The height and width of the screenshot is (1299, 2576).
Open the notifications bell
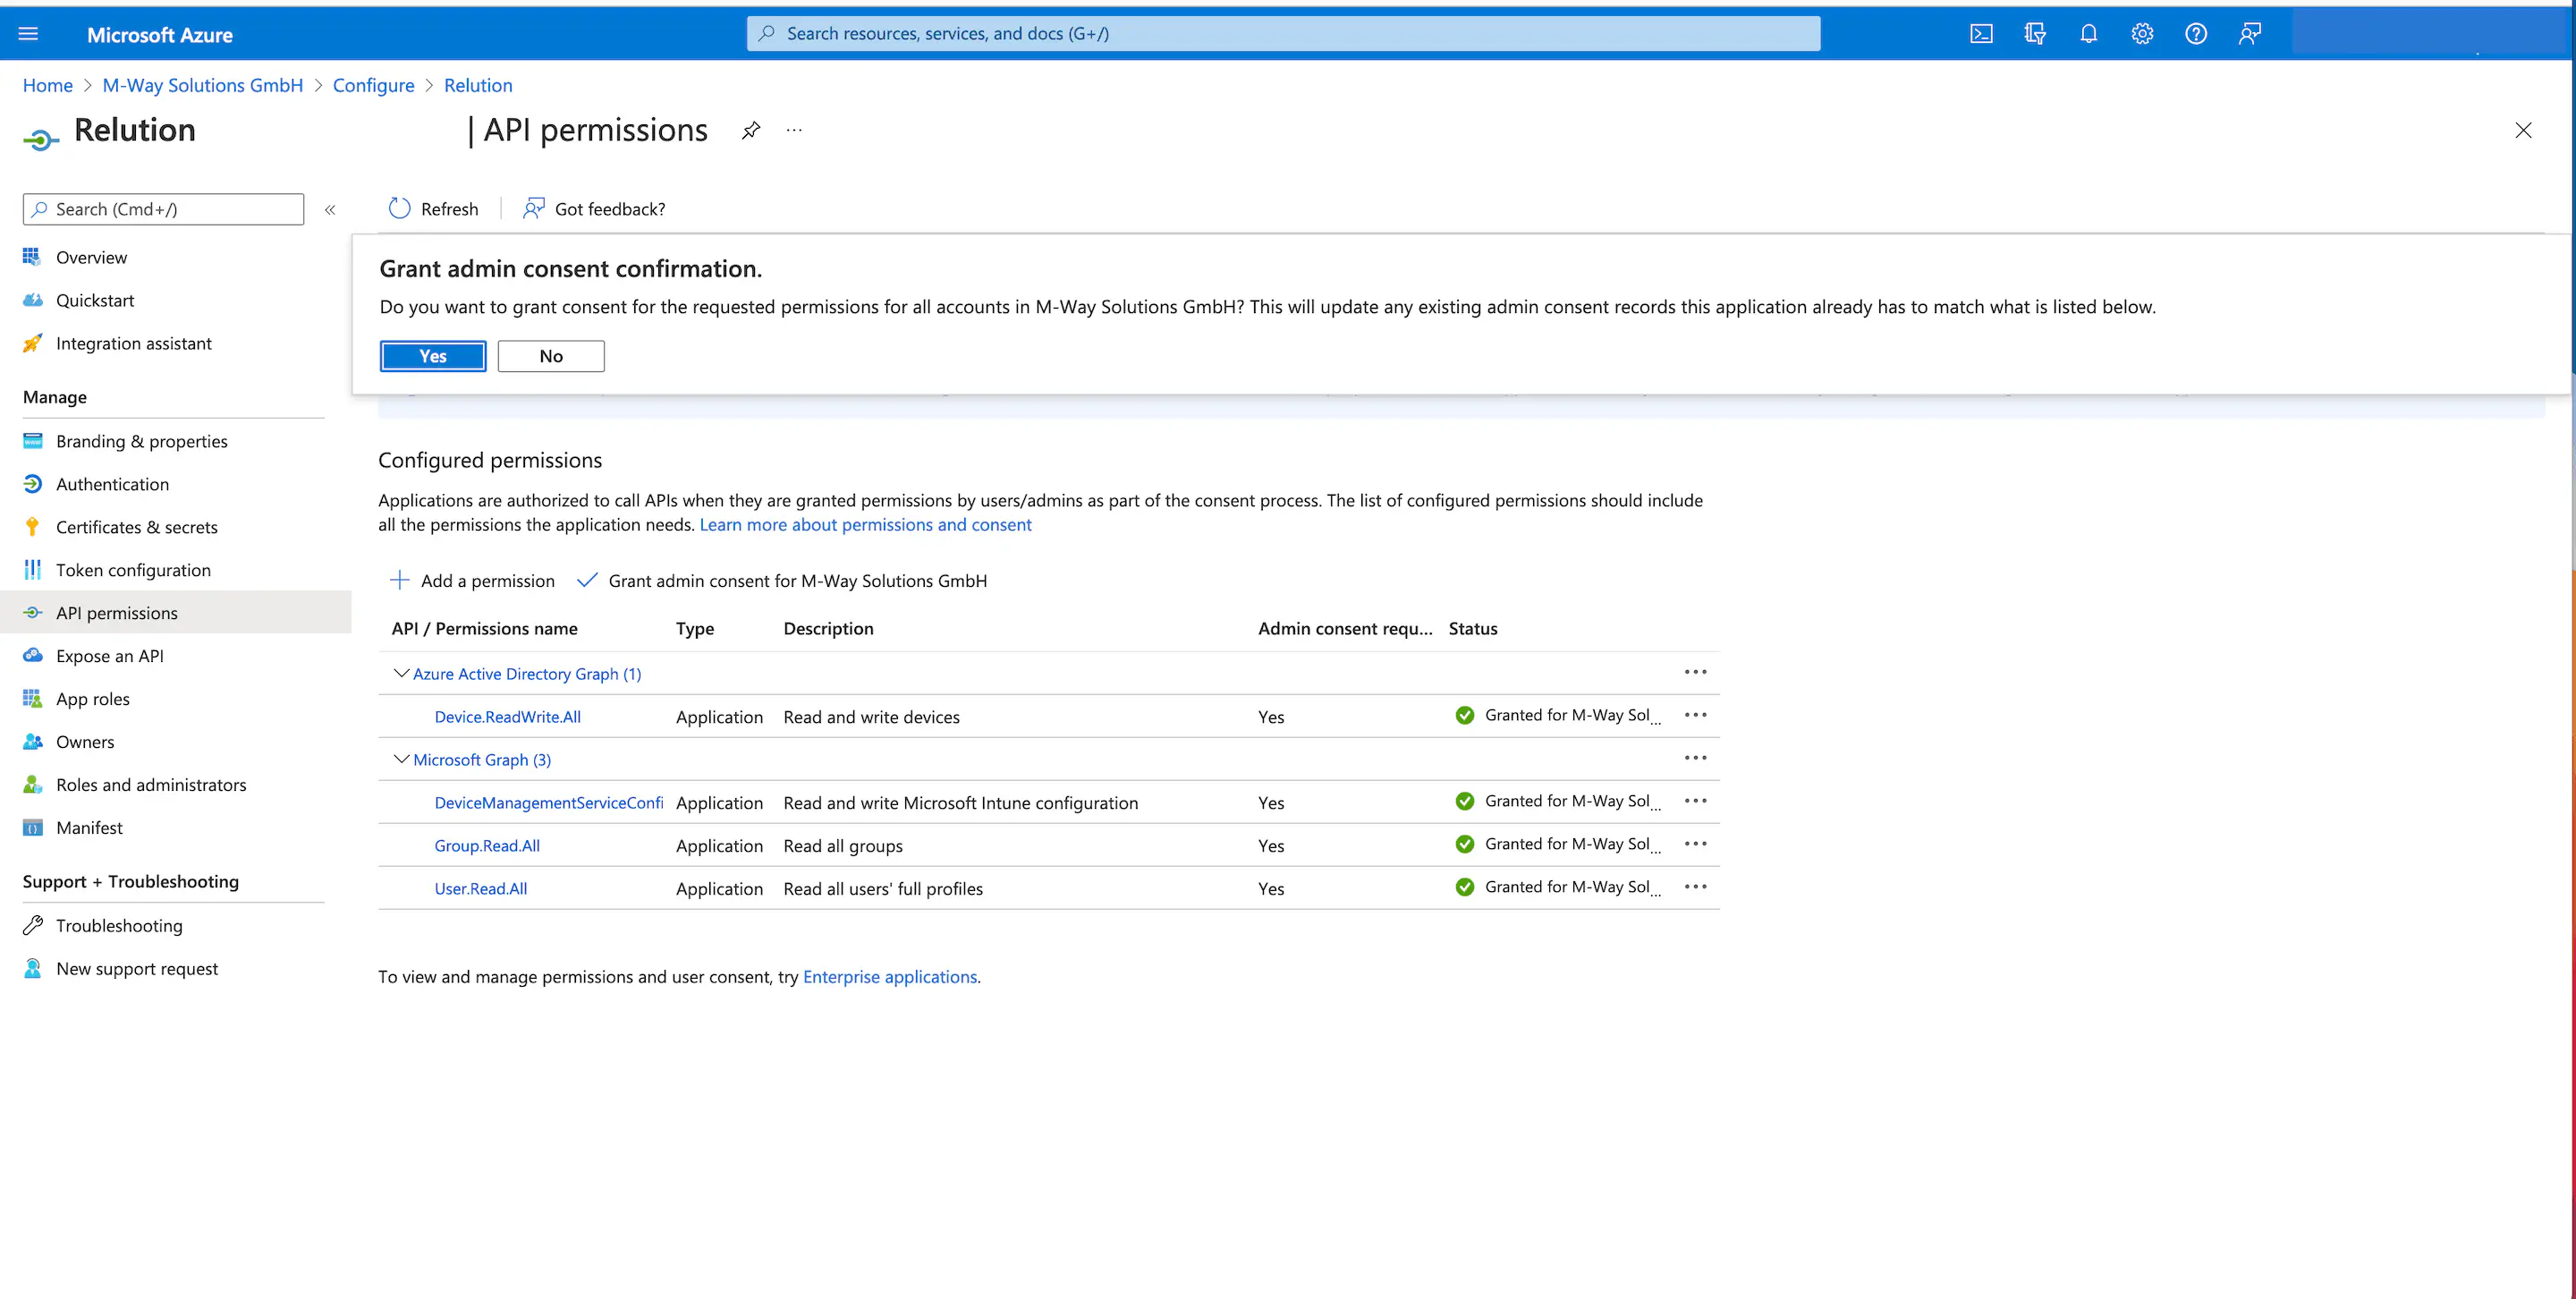point(2088,34)
